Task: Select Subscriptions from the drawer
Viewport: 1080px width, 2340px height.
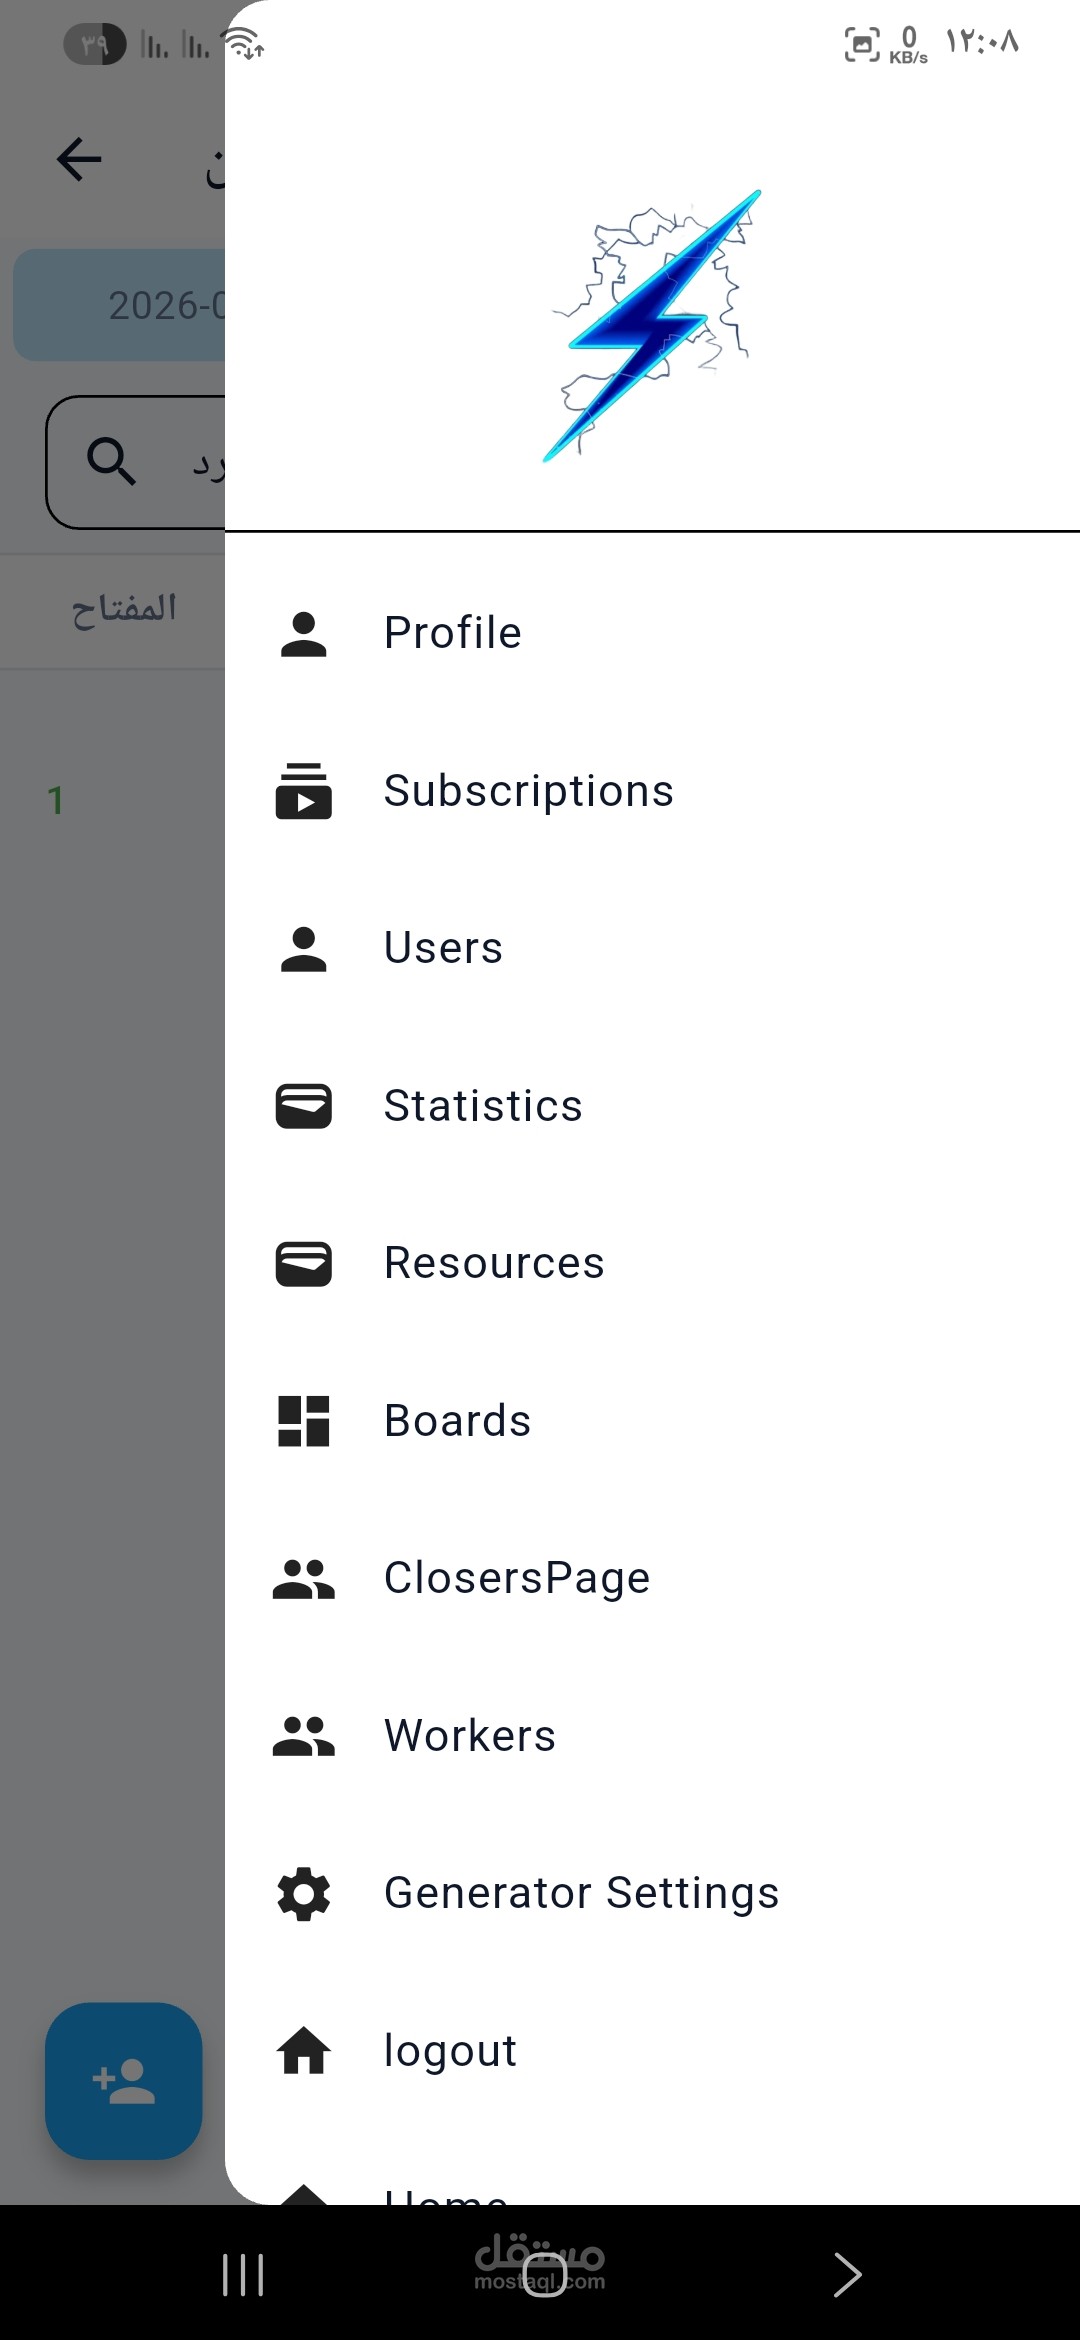Action: (528, 791)
